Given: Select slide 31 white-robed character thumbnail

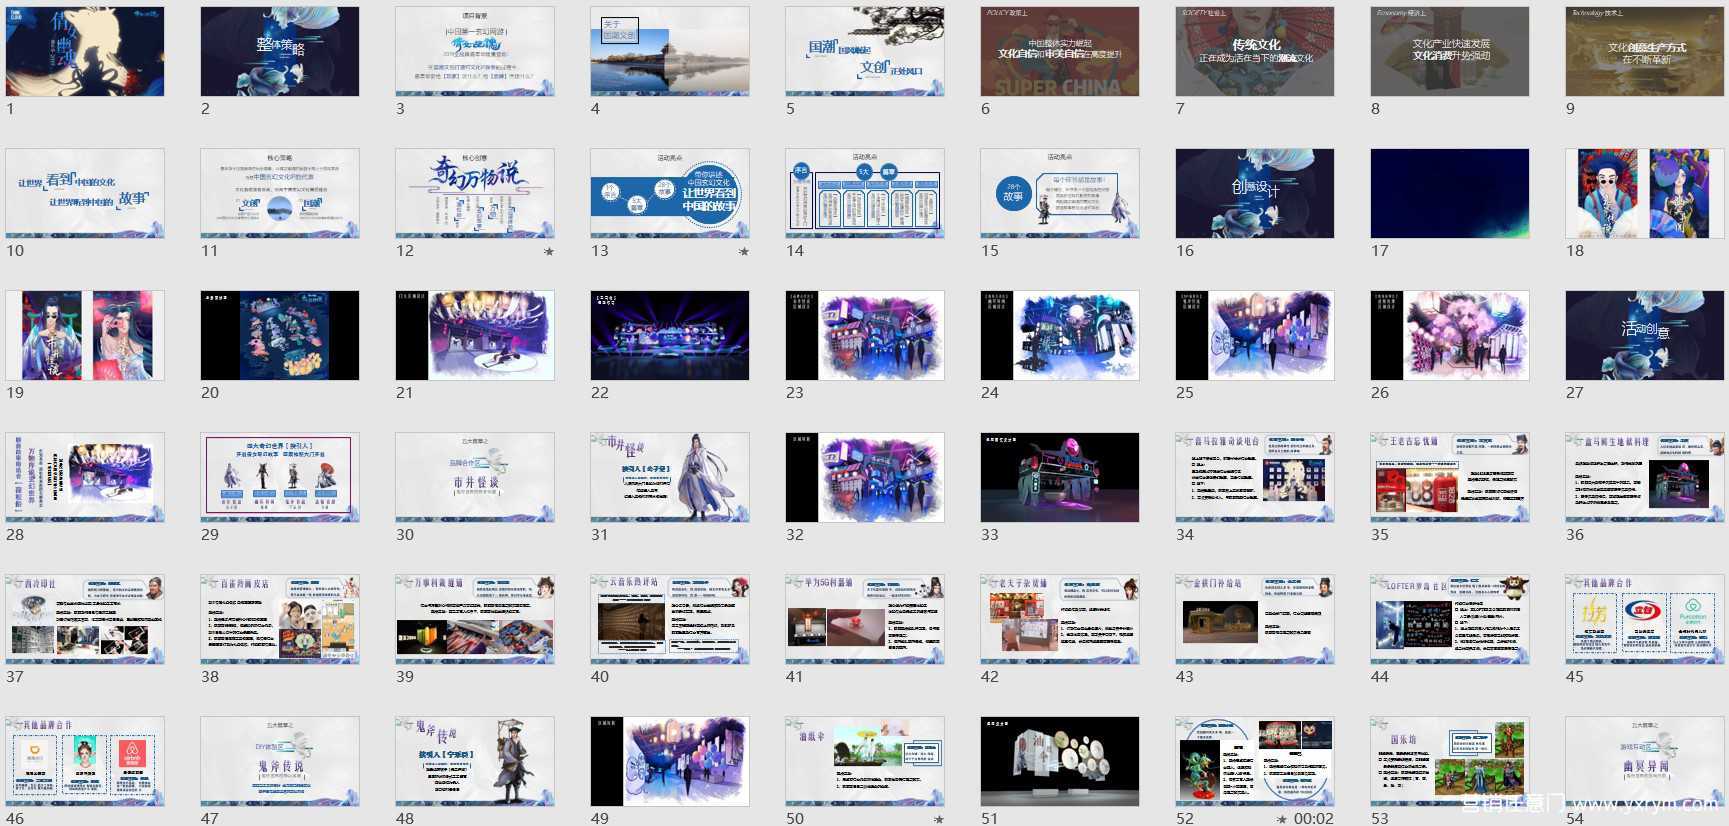Looking at the screenshot, I should point(670,477).
